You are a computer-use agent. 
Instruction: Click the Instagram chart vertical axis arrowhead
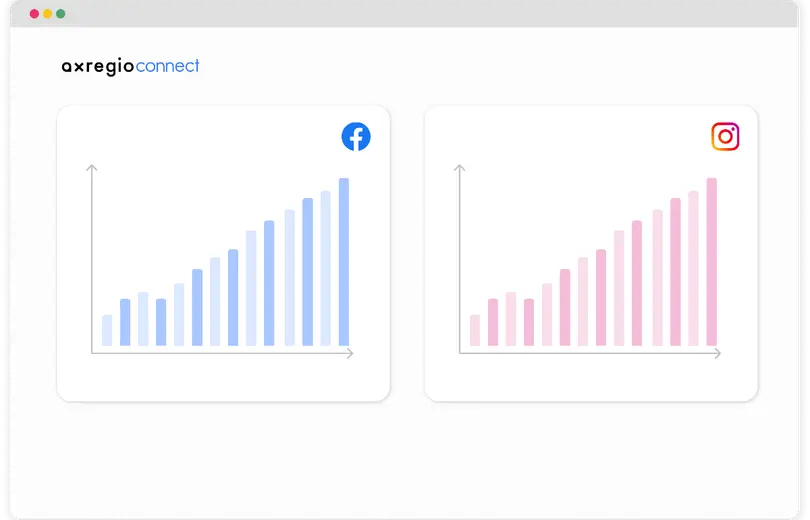pos(459,168)
